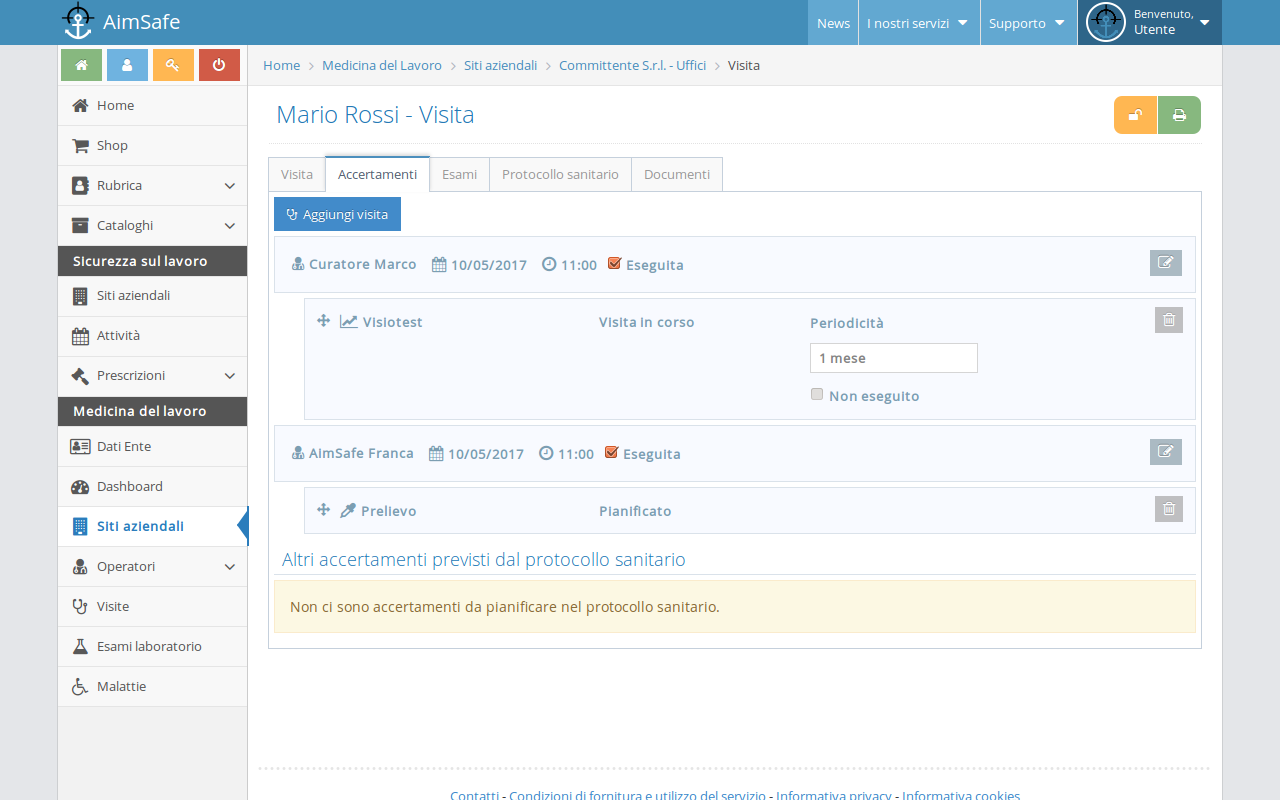Open the Siti aziendali breadcrumb link
This screenshot has width=1280, height=800.
click(500, 65)
